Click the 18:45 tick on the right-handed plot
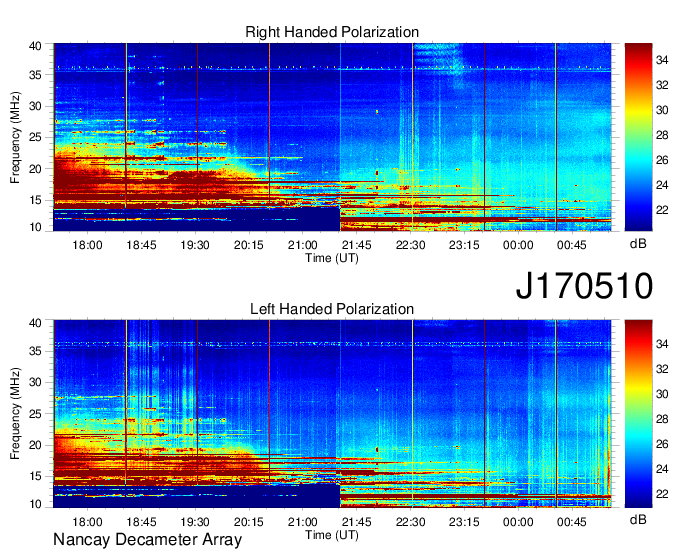Screen dimensions: 680x552 click(141, 245)
